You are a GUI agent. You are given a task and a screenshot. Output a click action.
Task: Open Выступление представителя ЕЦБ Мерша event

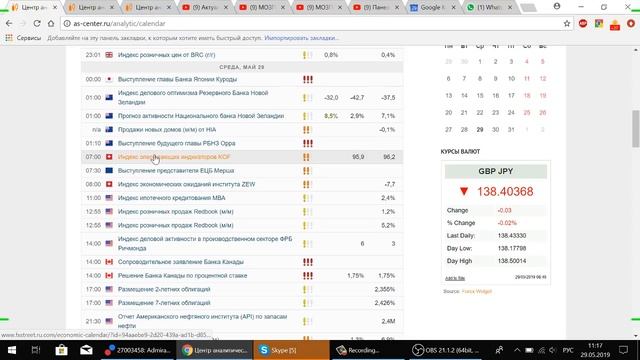click(176, 171)
